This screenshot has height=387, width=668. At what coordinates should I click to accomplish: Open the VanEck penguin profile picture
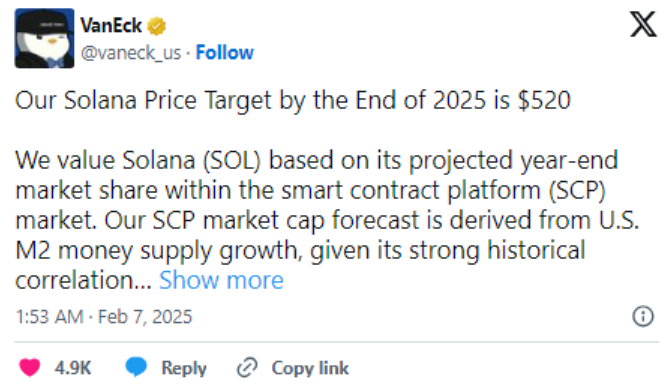44,38
